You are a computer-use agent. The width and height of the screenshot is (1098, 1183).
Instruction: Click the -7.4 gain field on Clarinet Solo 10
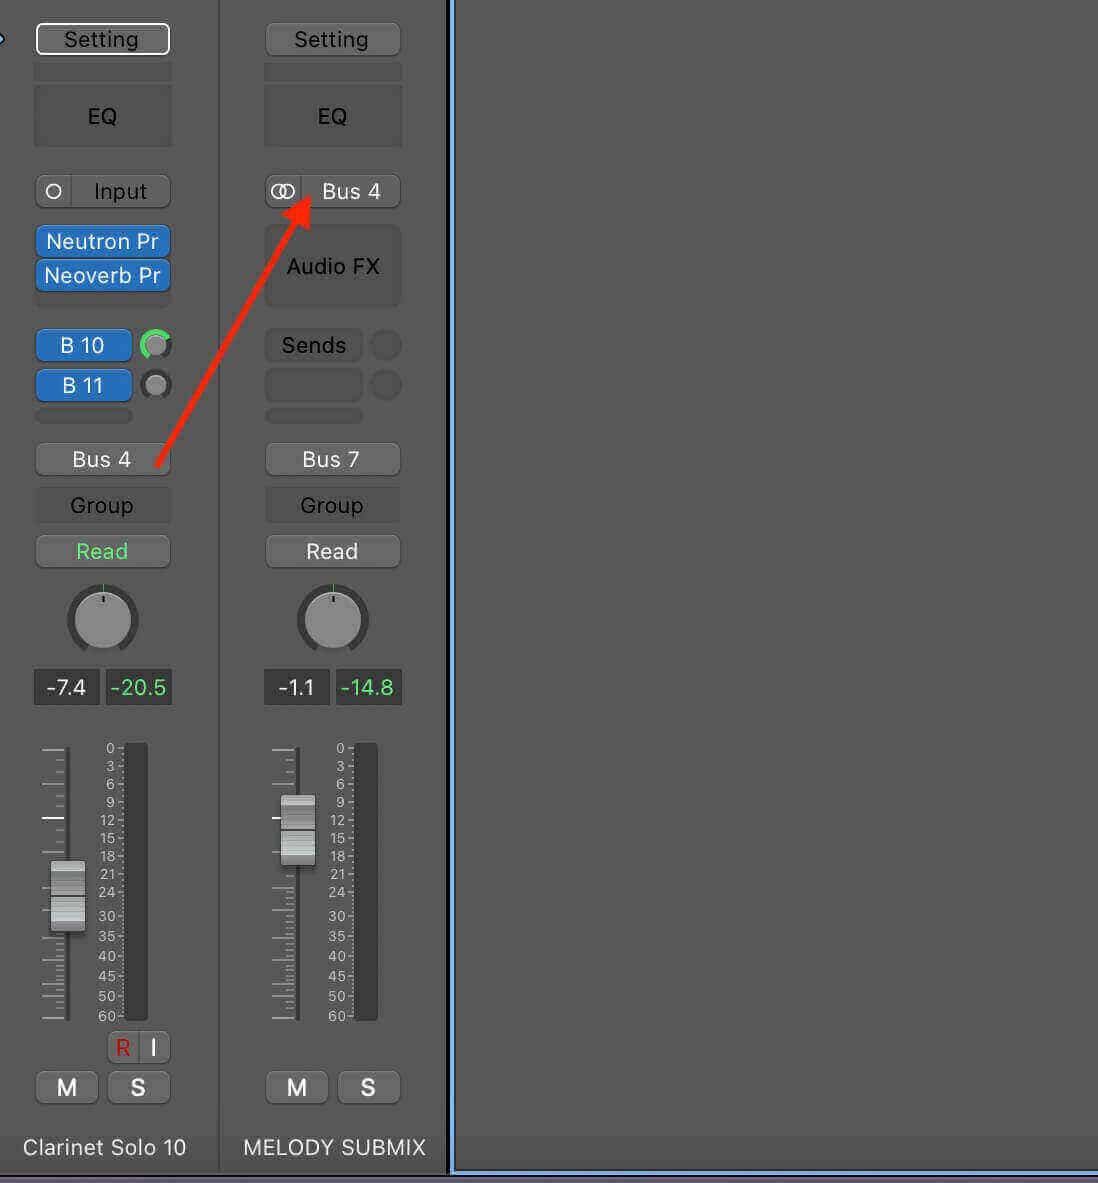click(66, 687)
